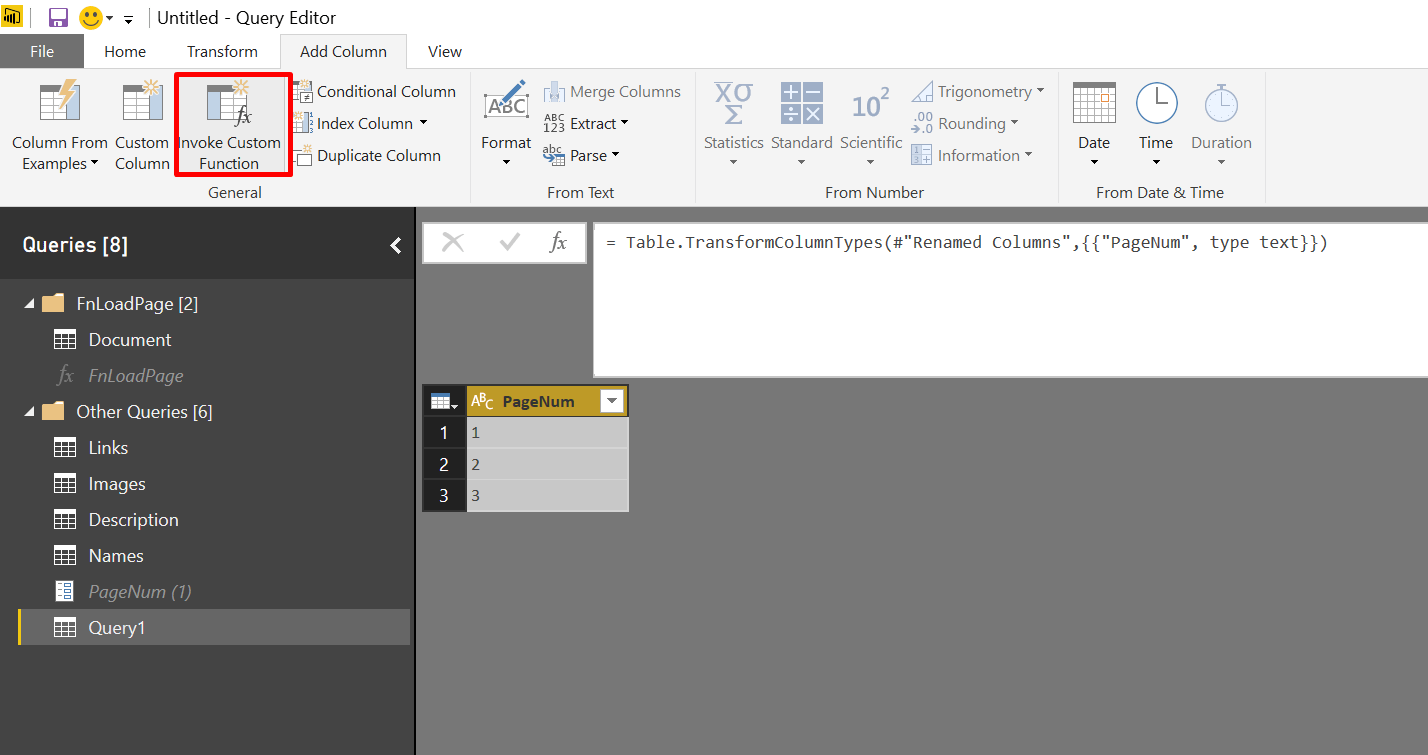Viewport: 1428px width, 755px height.
Task: Collapse the FnLoadPage folder group
Action: coord(28,304)
